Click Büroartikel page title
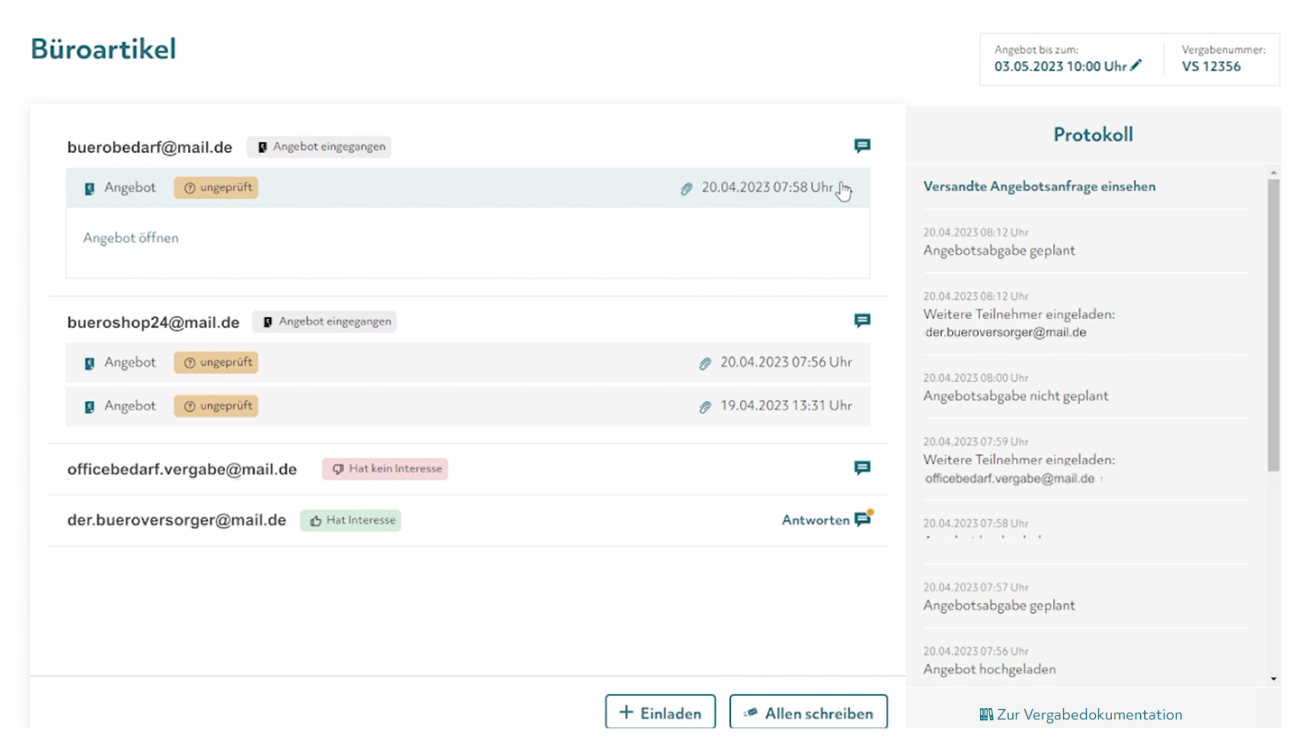The image size is (1304, 749). [x=103, y=48]
